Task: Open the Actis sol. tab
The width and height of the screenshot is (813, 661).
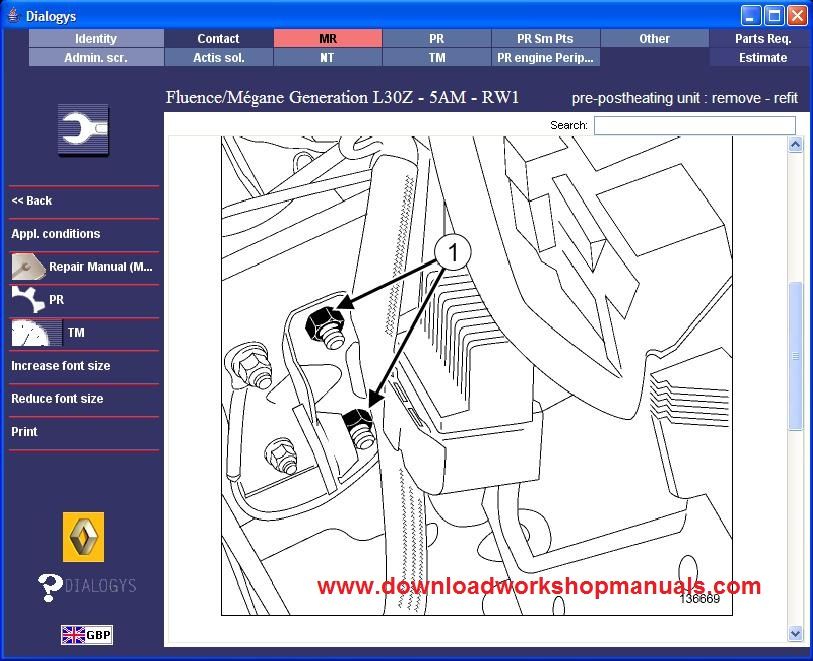Action: (x=218, y=58)
